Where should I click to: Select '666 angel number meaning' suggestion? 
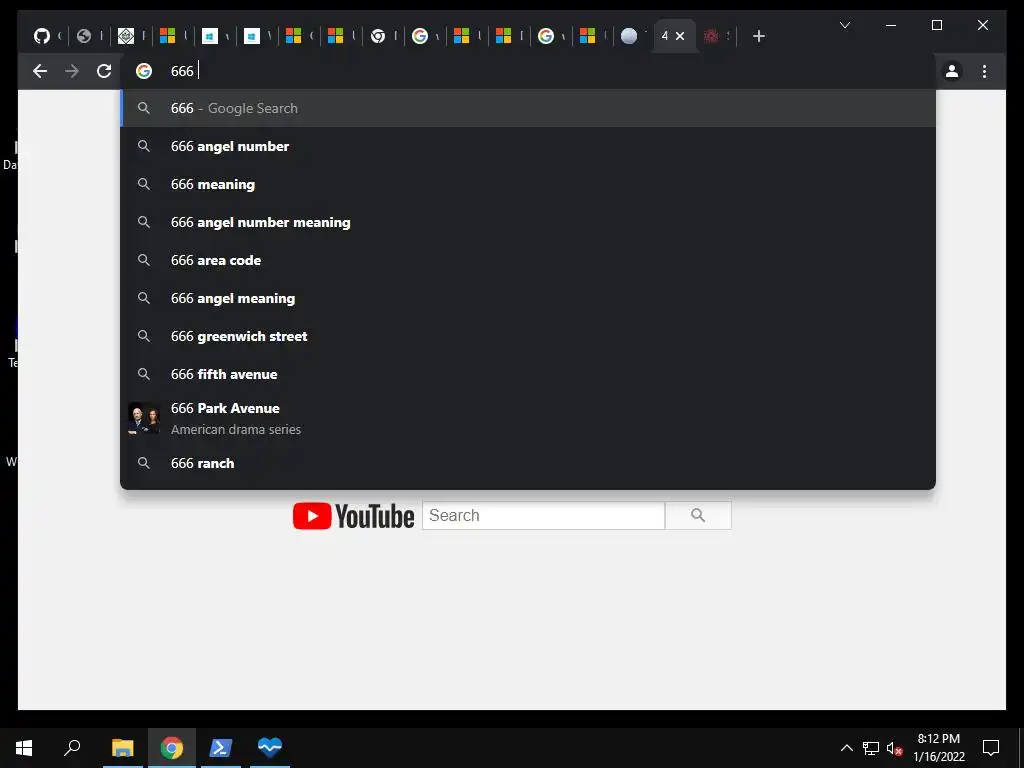click(528, 222)
